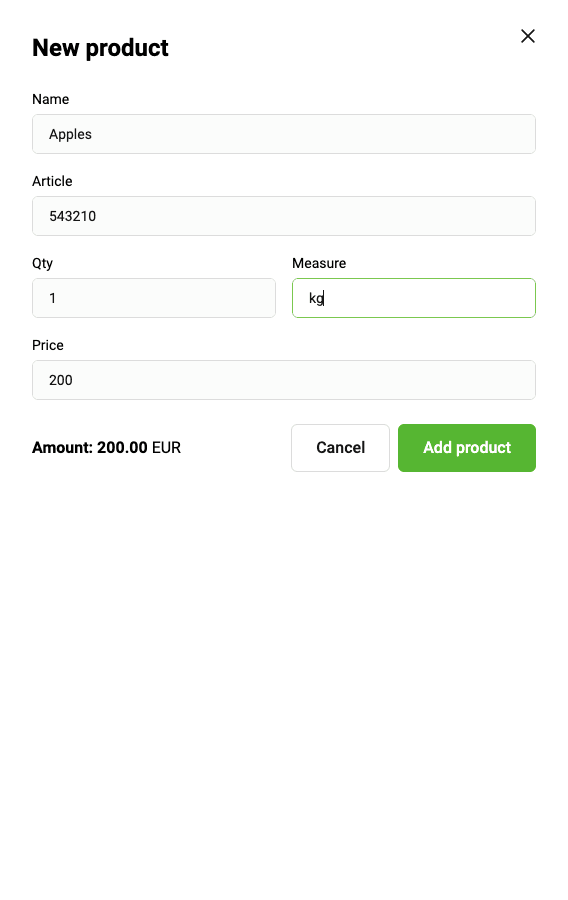This screenshot has width=568, height=900.
Task: Close the New product dialog with X
Action: 528,36
